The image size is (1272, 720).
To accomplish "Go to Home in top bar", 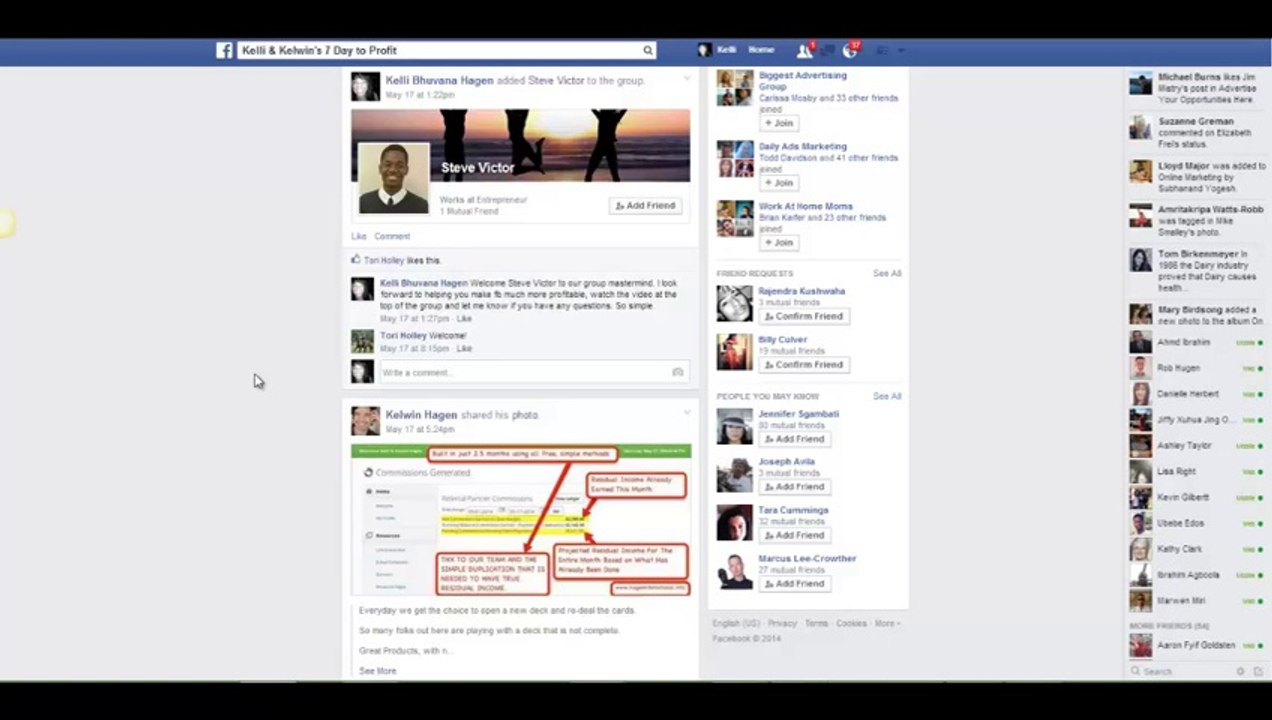I will point(761,50).
